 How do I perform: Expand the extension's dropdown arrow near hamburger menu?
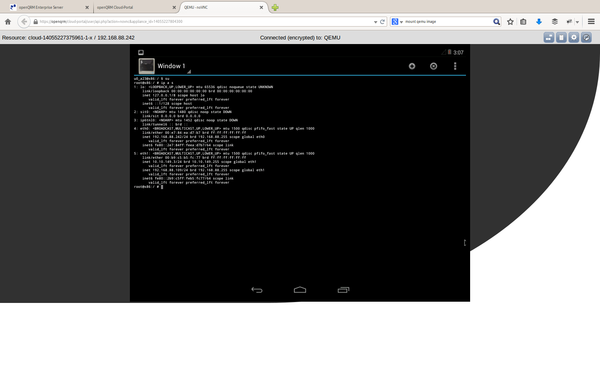577,22
